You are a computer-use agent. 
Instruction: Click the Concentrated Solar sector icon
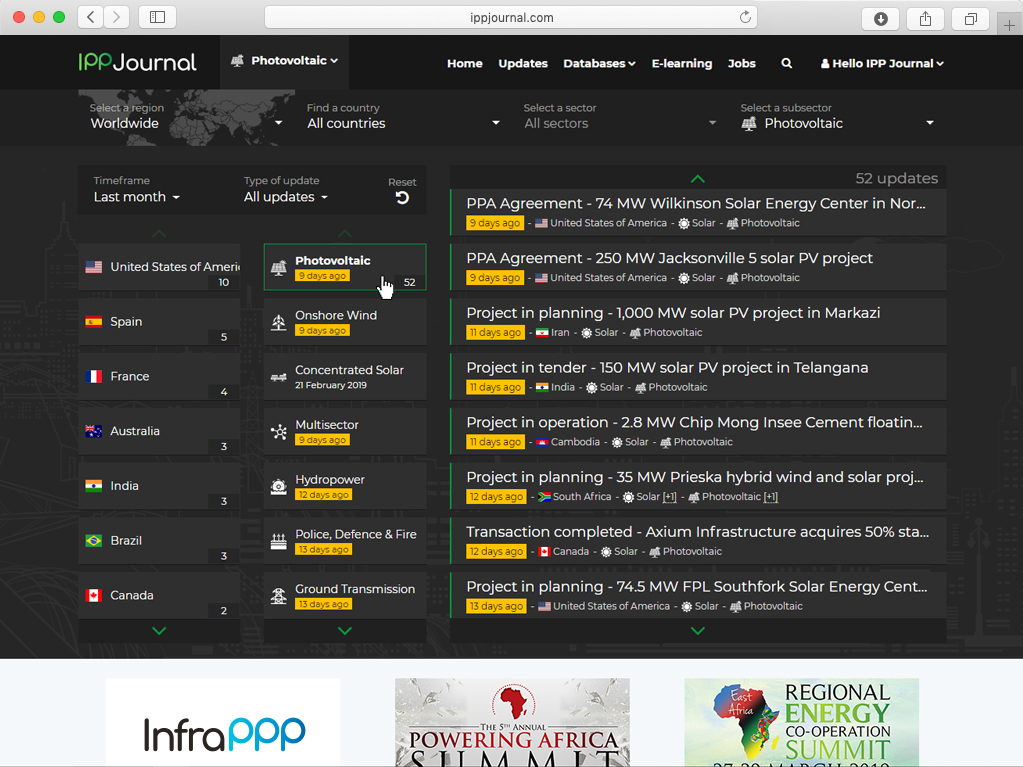click(x=279, y=377)
